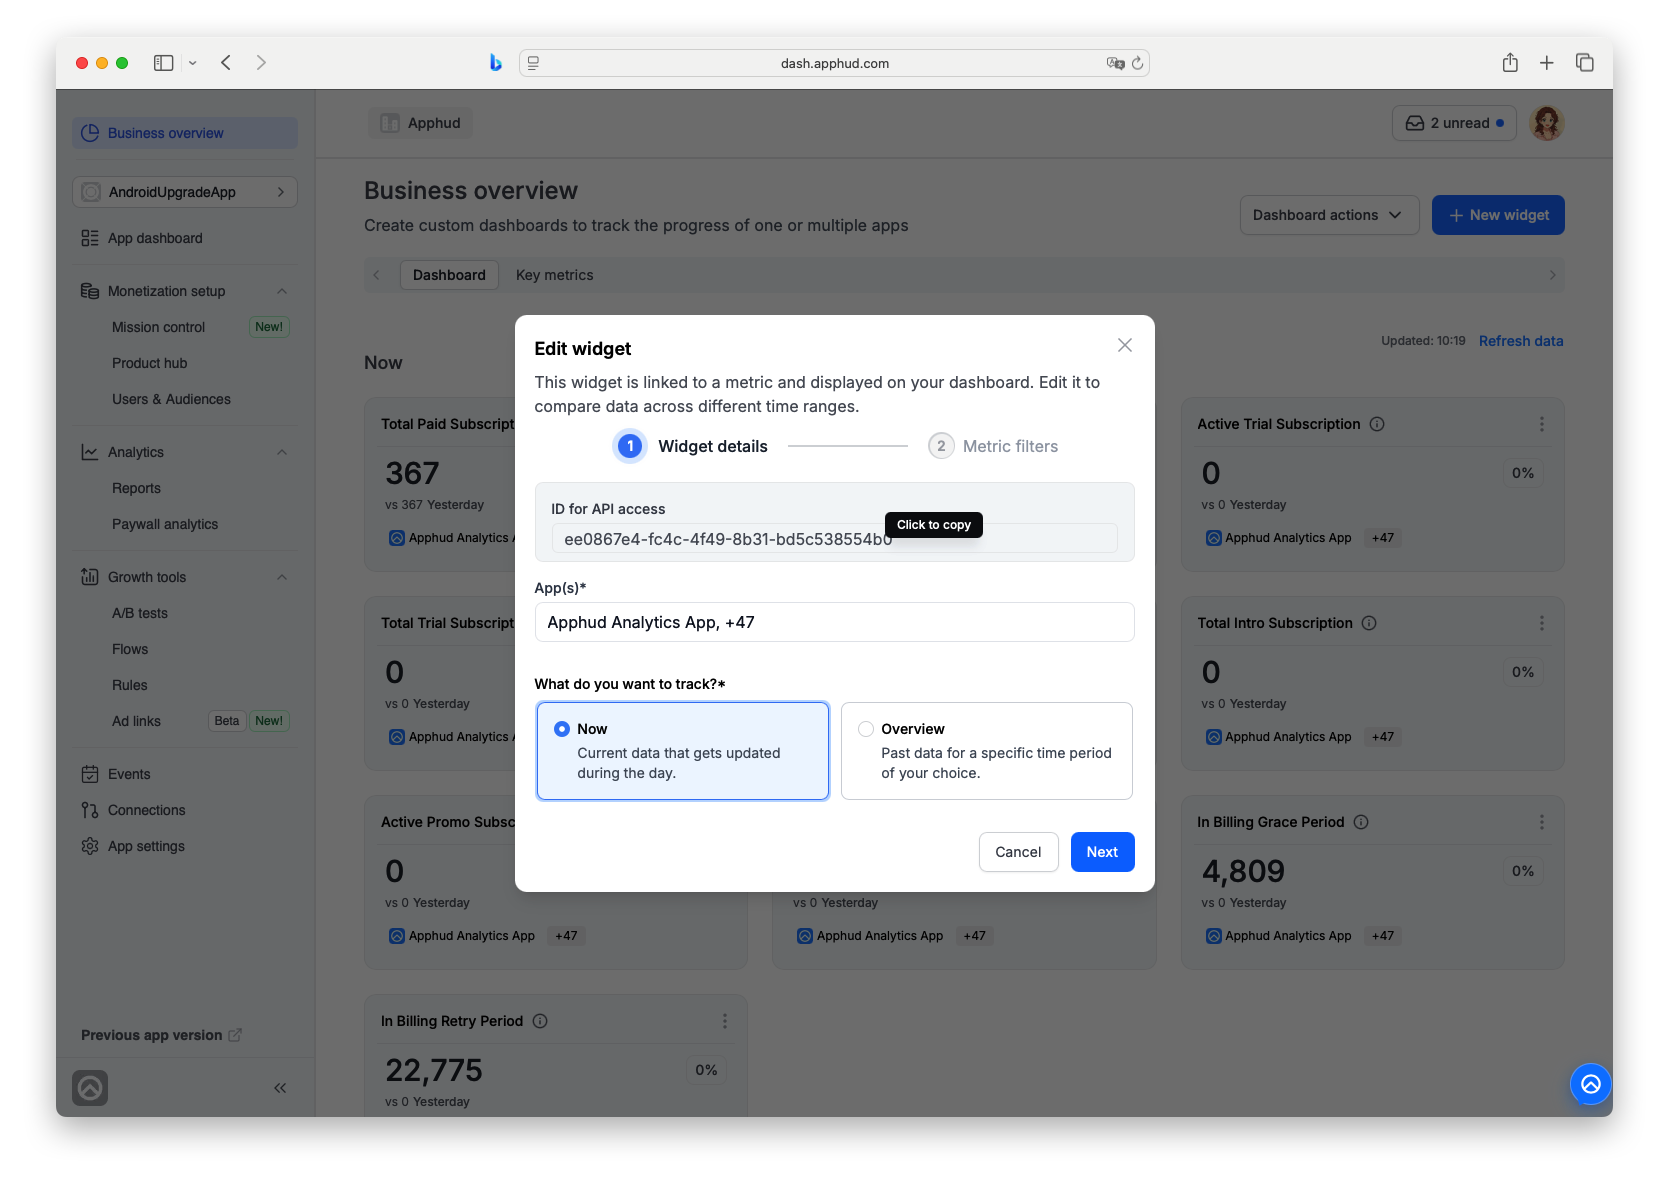Open In Billing Retry Period widget menu
Image resolution: width=1669 pixels, height=1192 pixels.
pyautogui.click(x=725, y=1021)
